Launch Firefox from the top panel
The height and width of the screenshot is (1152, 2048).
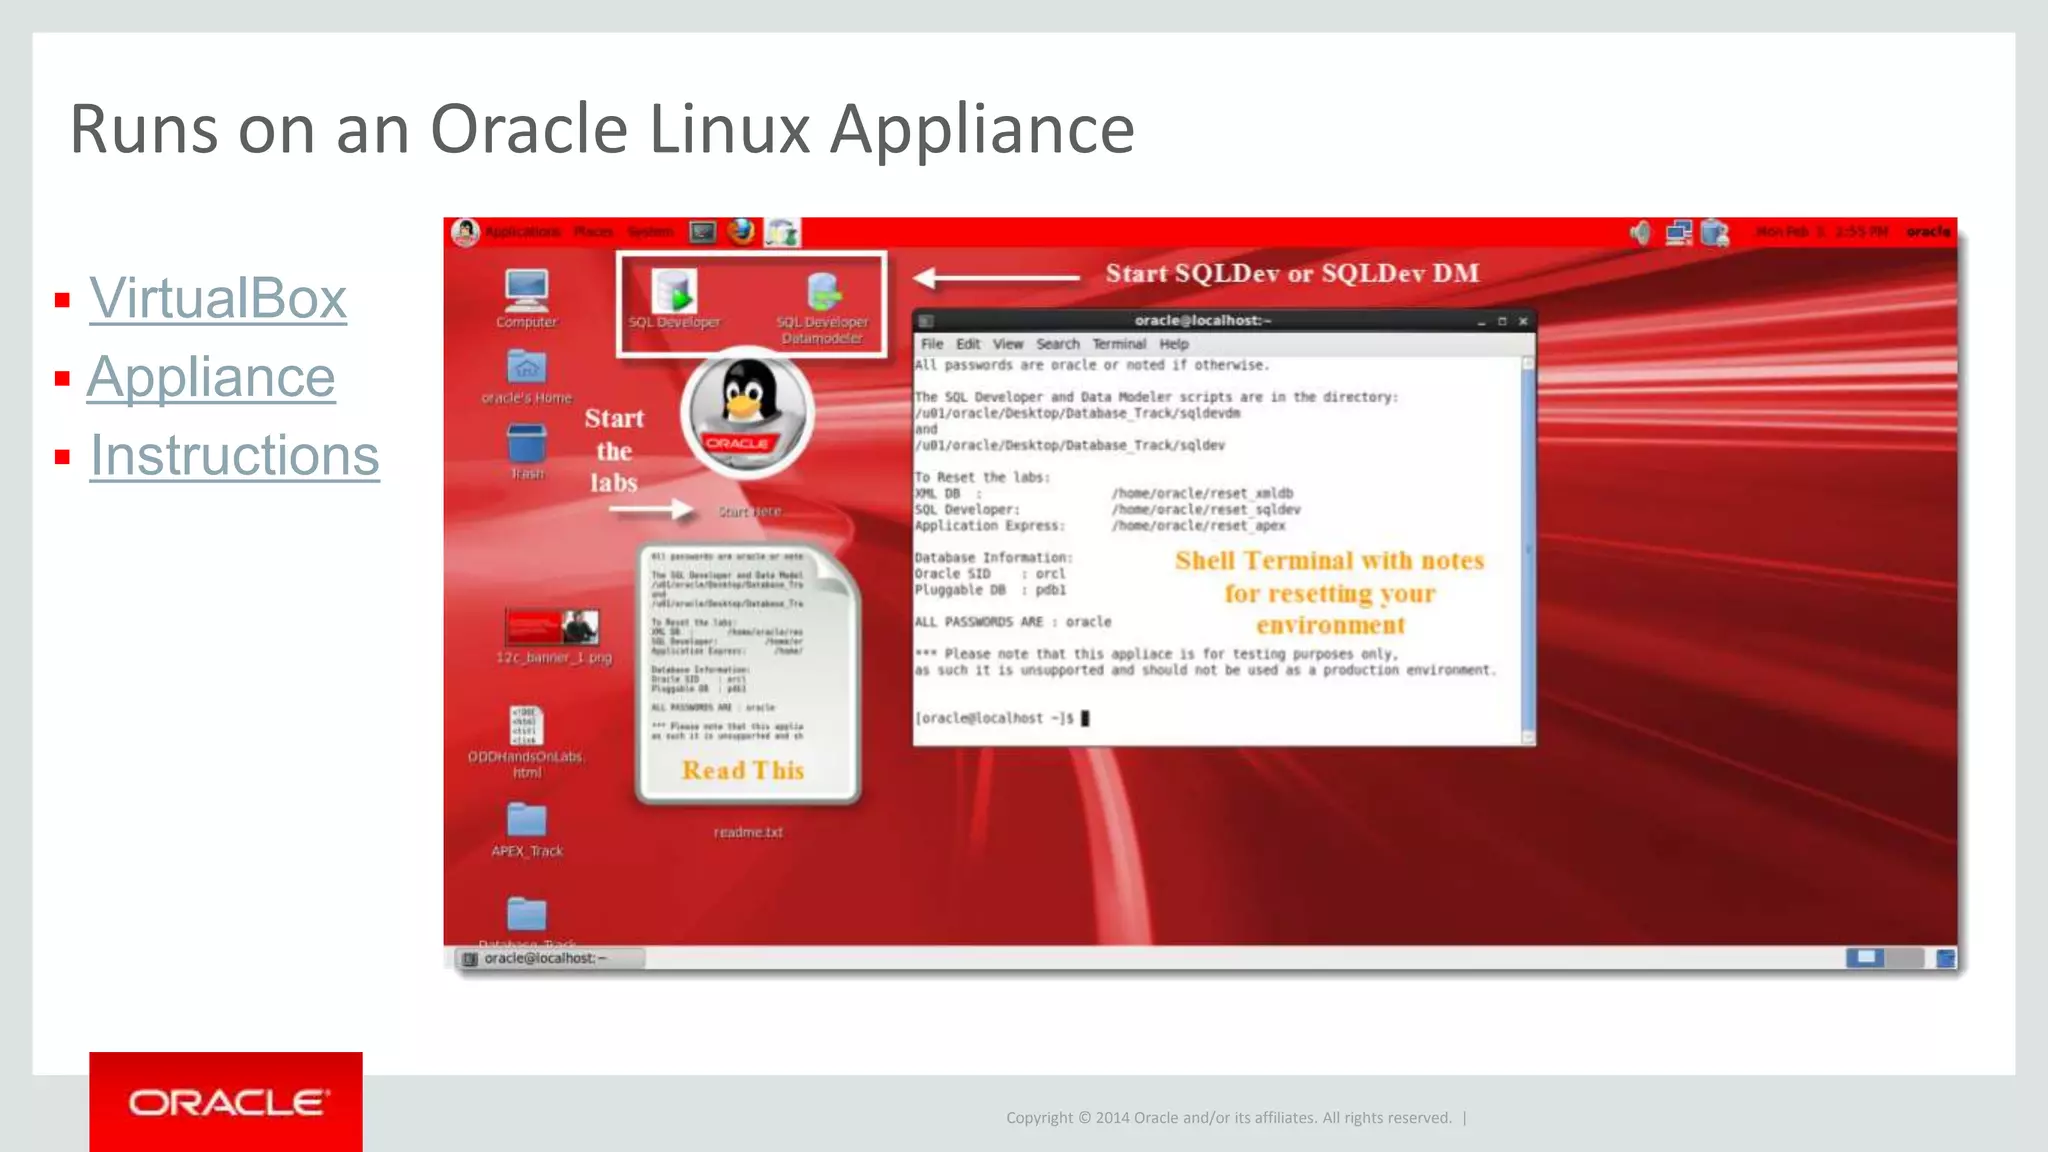point(741,232)
